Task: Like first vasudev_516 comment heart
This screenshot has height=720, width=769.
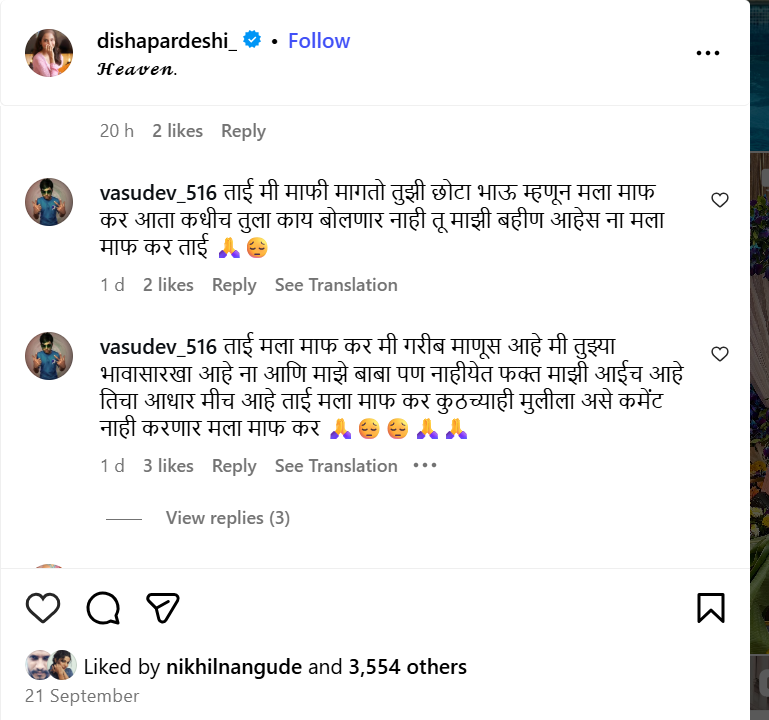Action: (x=719, y=200)
